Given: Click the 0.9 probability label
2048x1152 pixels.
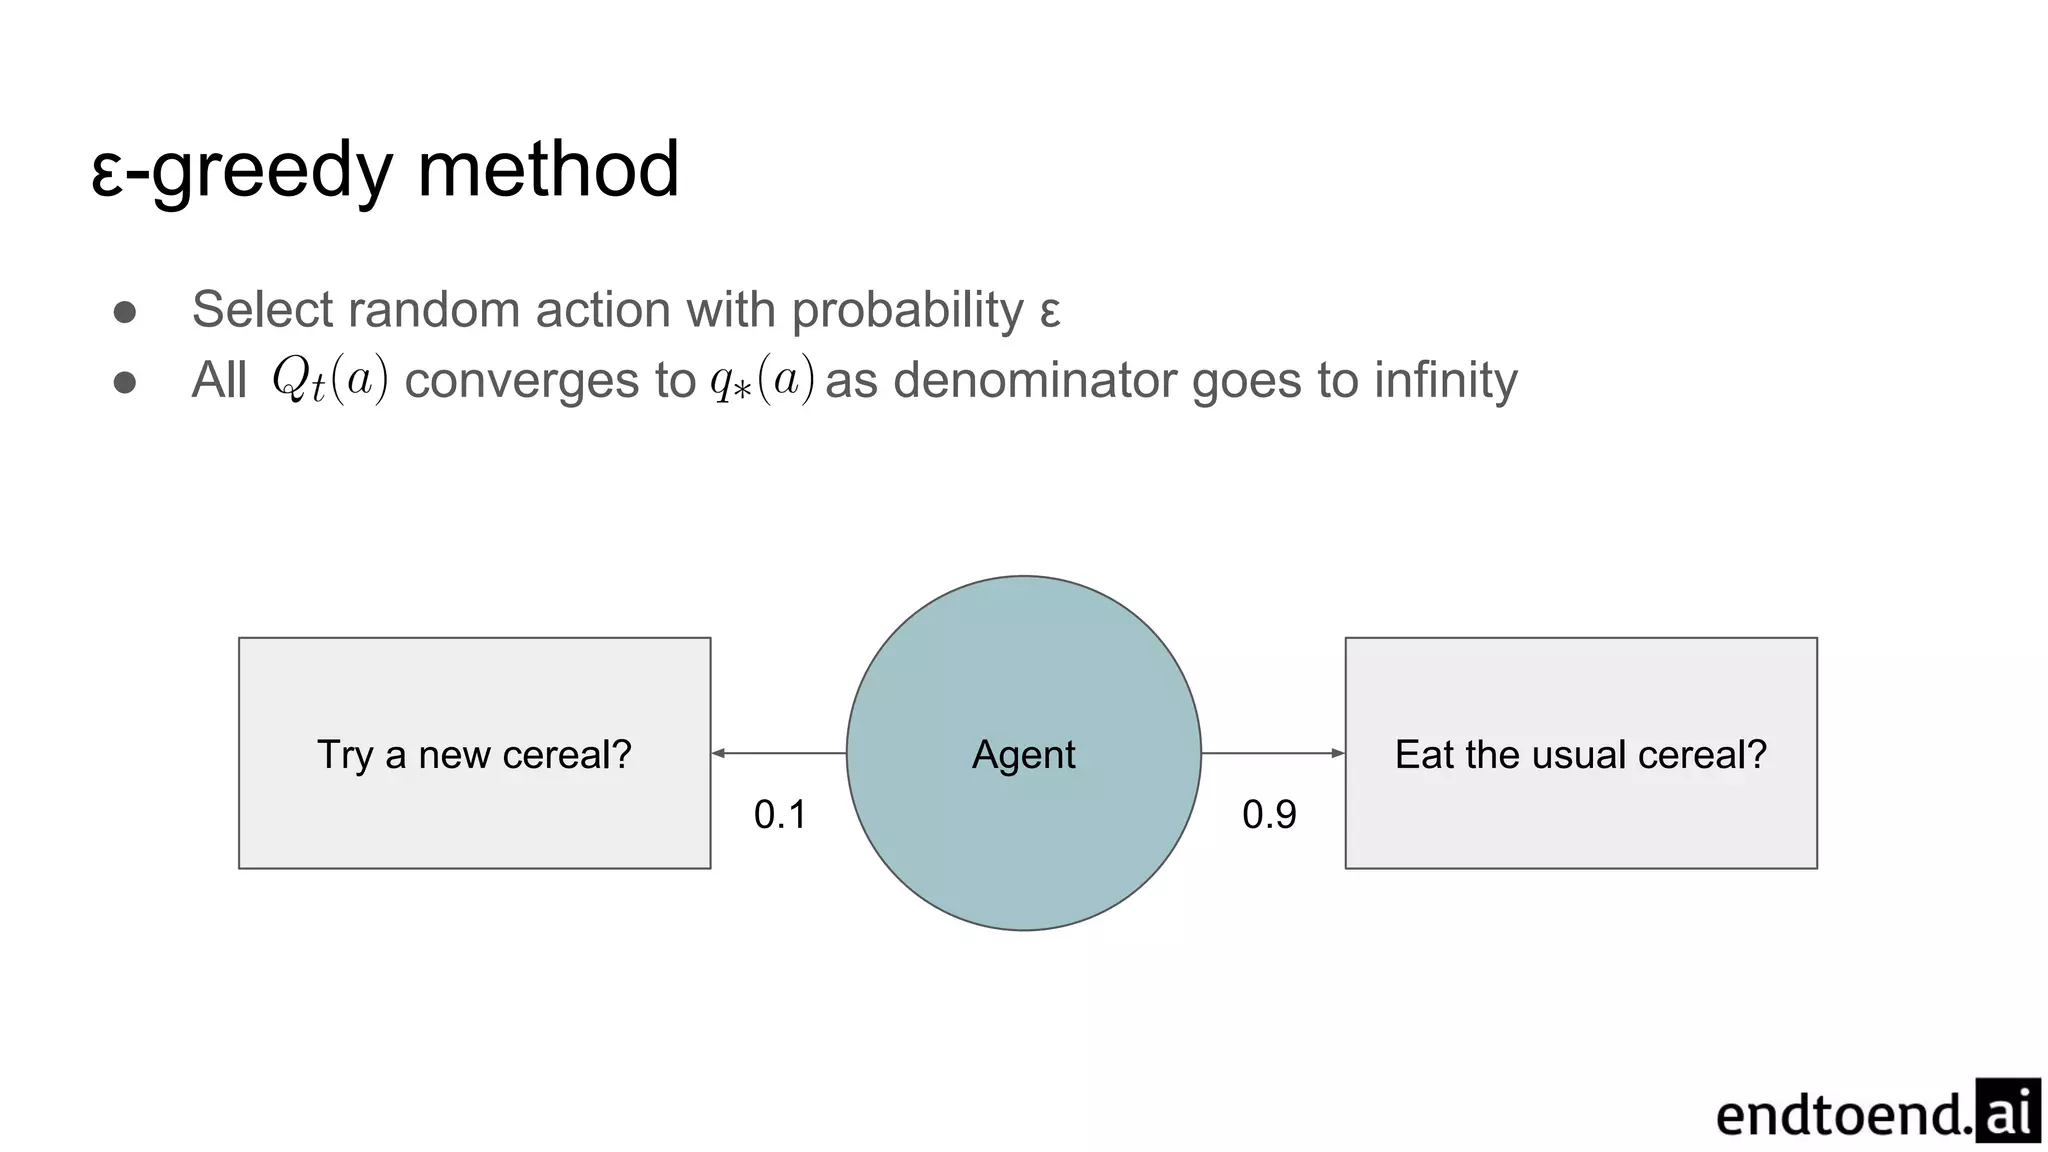Looking at the screenshot, I should tap(1269, 815).
